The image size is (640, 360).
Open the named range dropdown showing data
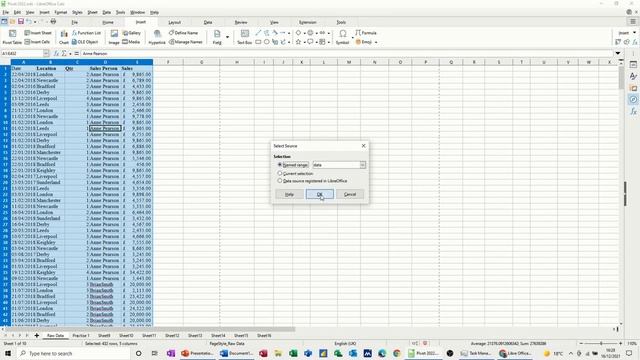click(x=362, y=165)
